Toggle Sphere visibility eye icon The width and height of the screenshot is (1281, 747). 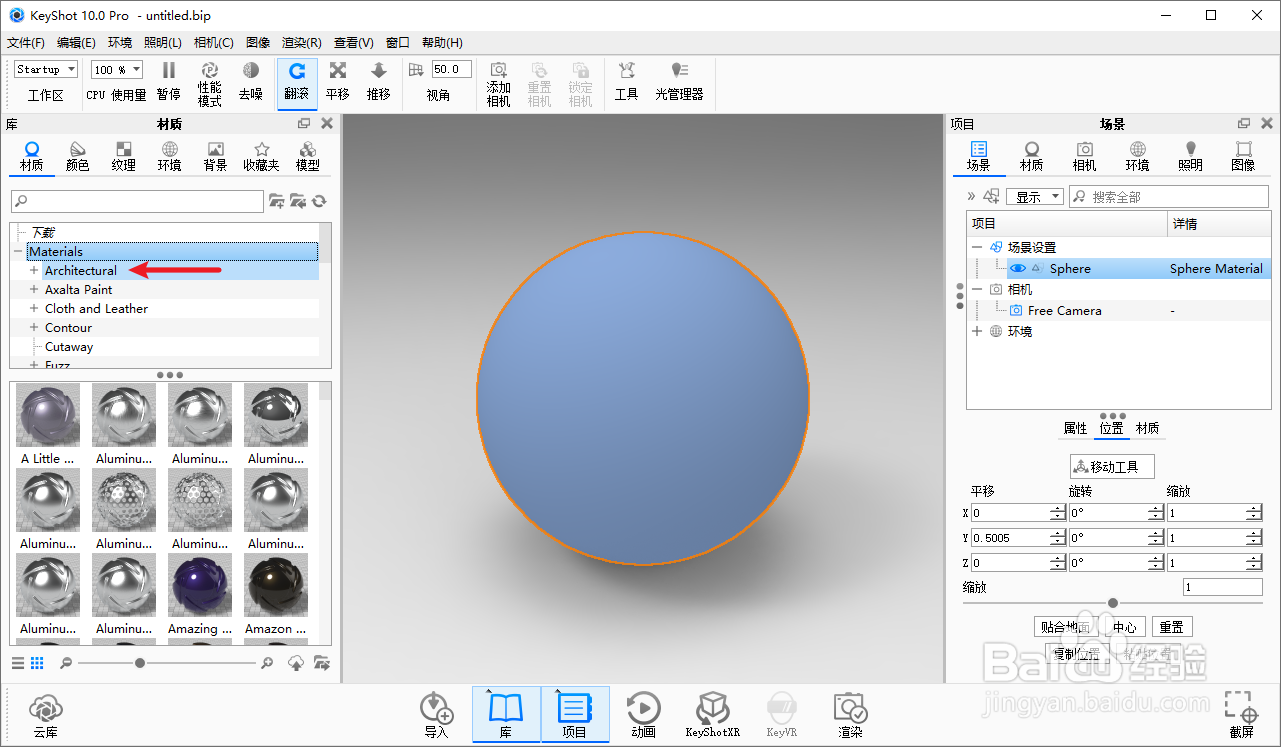pyautogui.click(x=1018, y=268)
